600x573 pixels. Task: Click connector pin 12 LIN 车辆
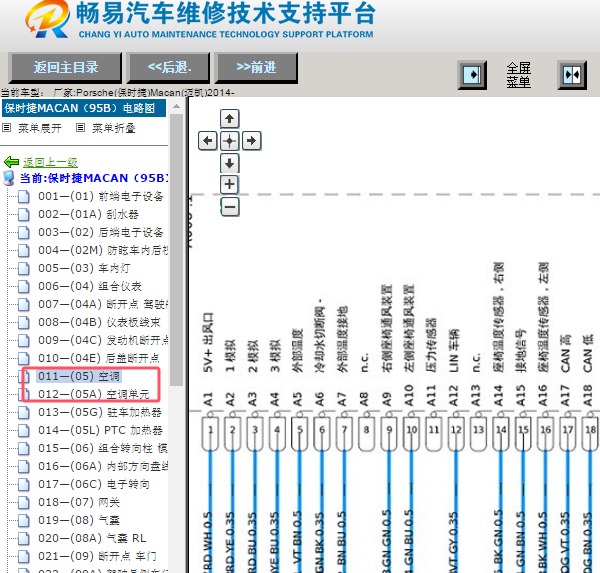[x=456, y=433]
